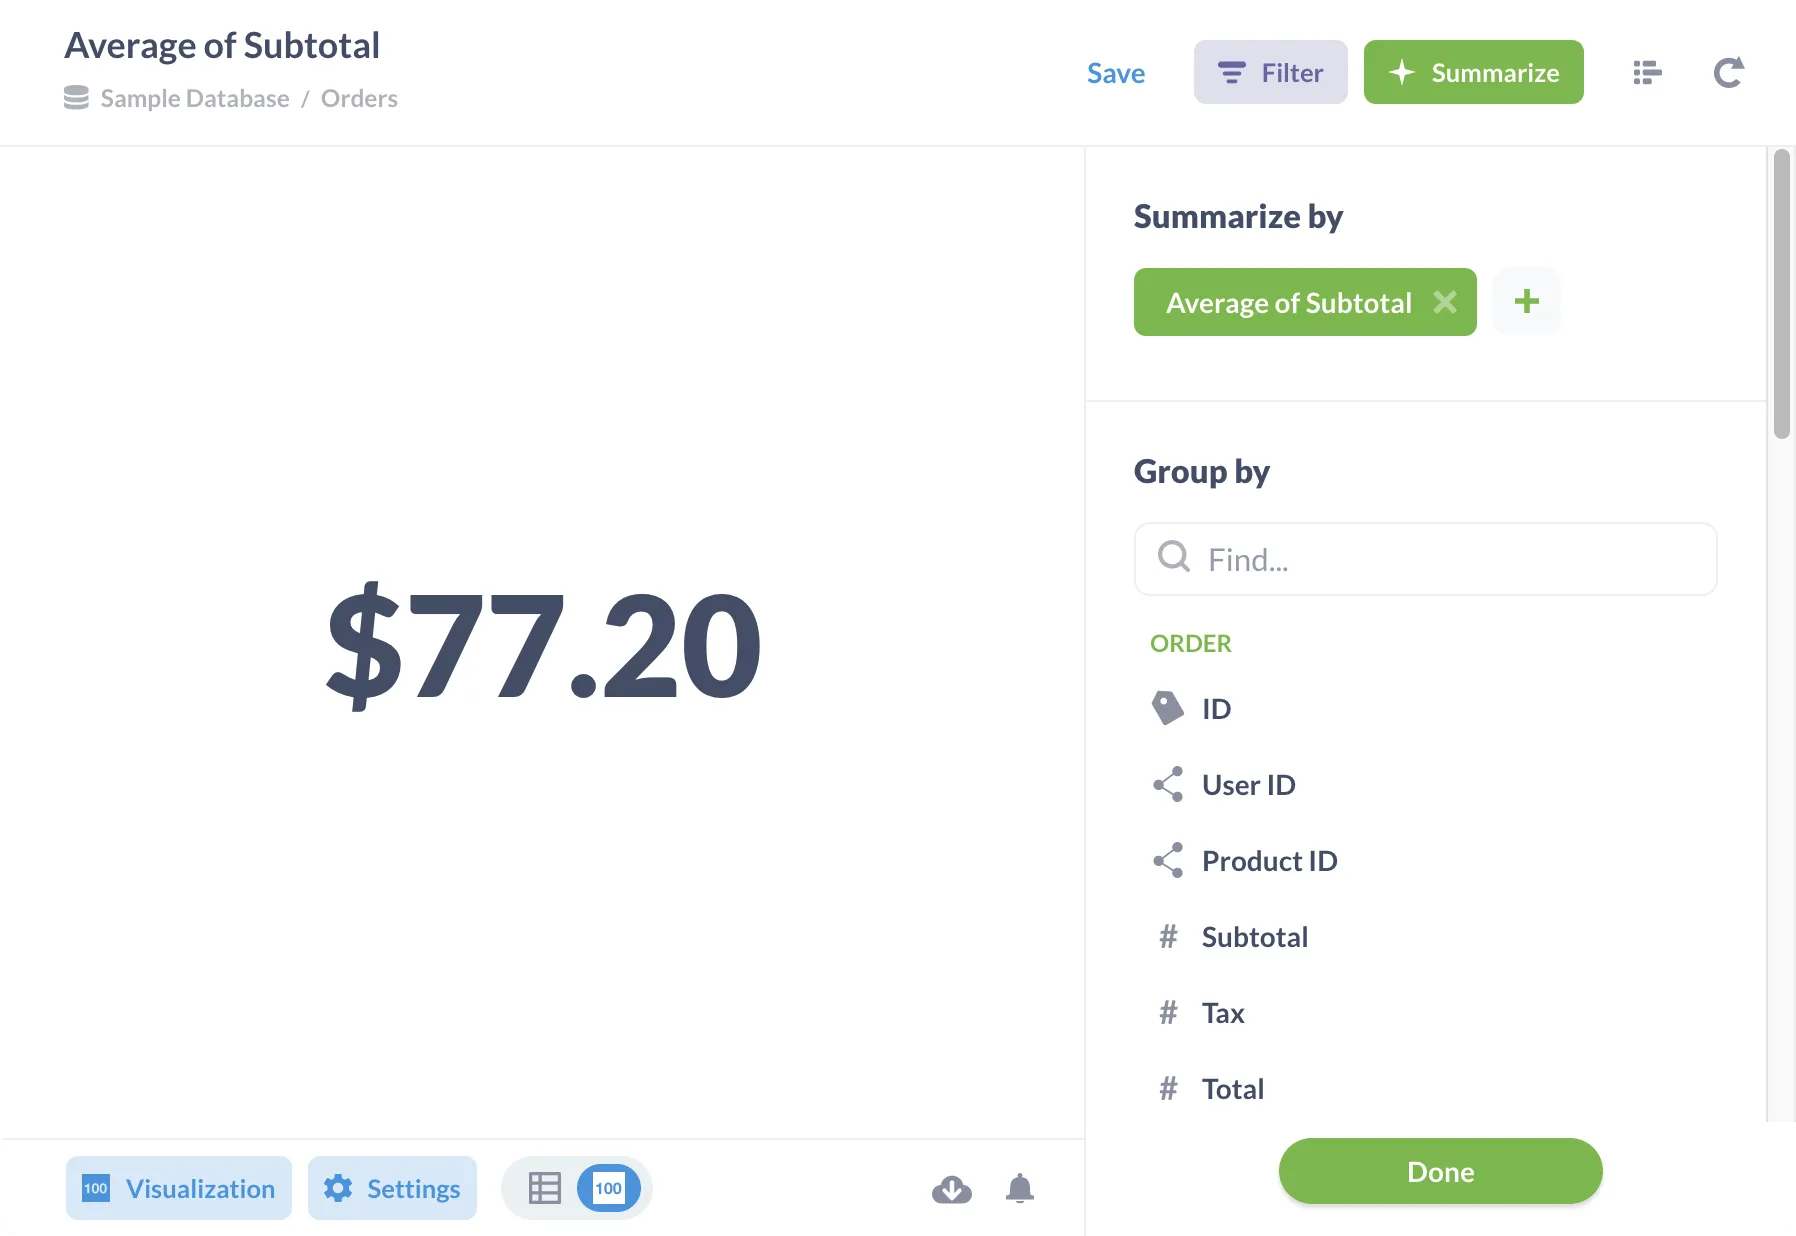The image size is (1796, 1236).
Task: Click the Save link
Action: click(1115, 73)
